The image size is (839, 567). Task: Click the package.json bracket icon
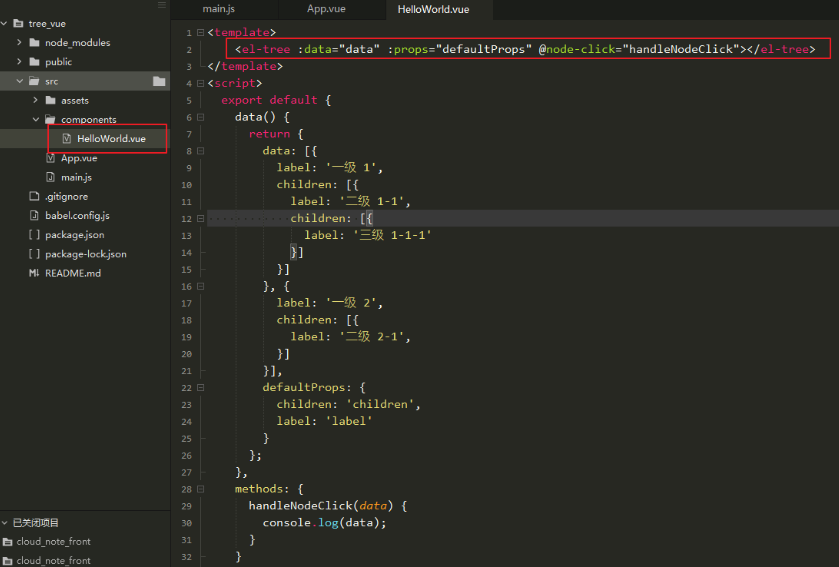(34, 235)
